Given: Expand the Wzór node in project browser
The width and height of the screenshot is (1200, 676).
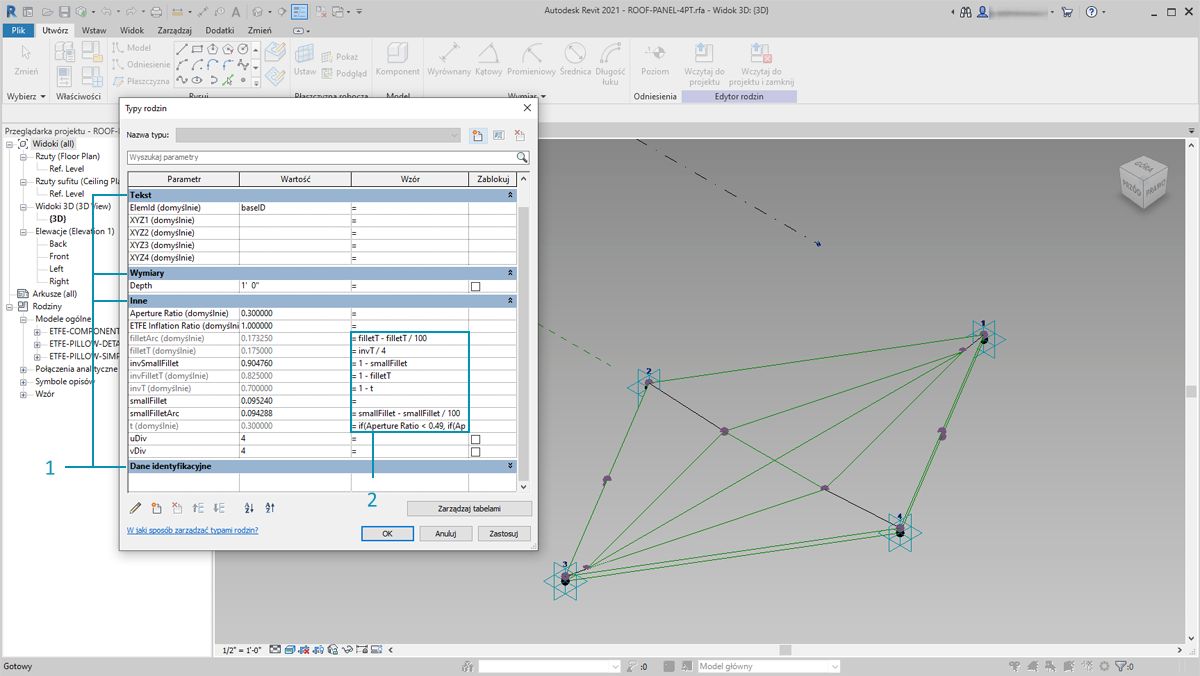Looking at the screenshot, I should tap(24, 394).
